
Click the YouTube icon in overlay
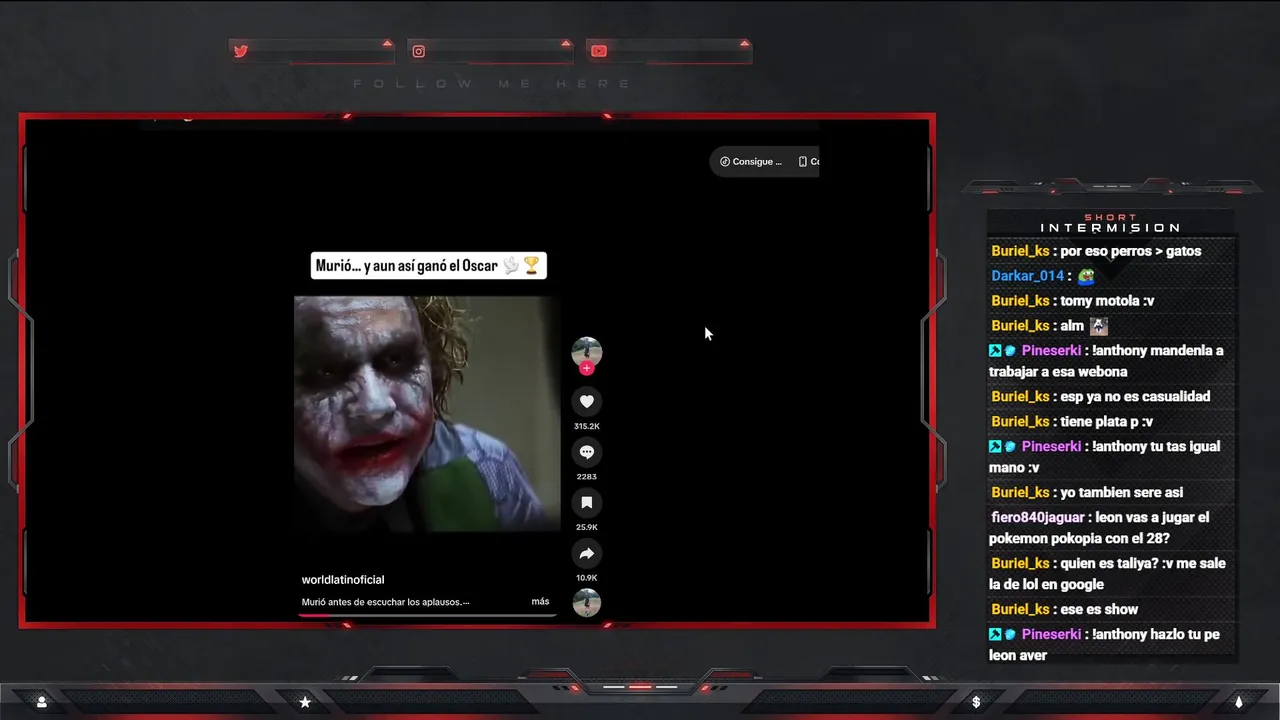pyautogui.click(x=598, y=51)
